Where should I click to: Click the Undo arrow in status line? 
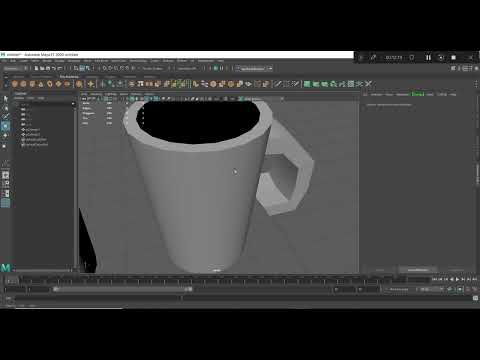click(x=54, y=68)
